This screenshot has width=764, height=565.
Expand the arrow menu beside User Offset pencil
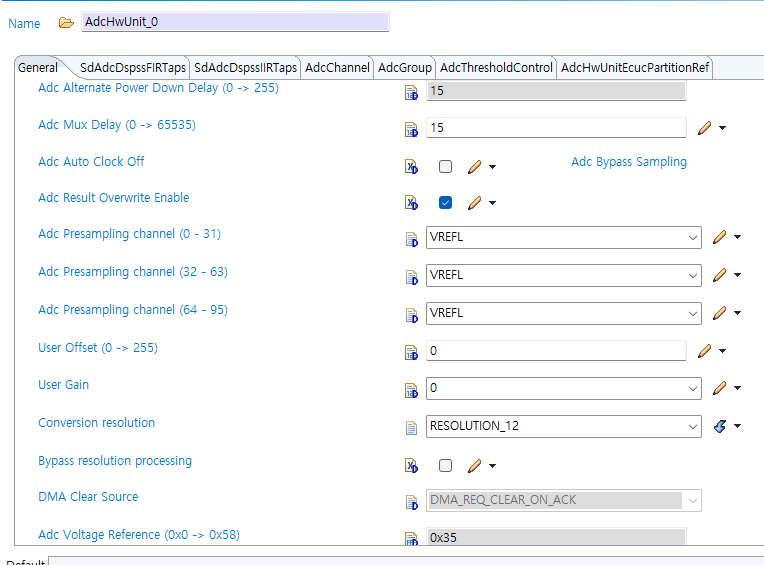pyautogui.click(x=723, y=351)
